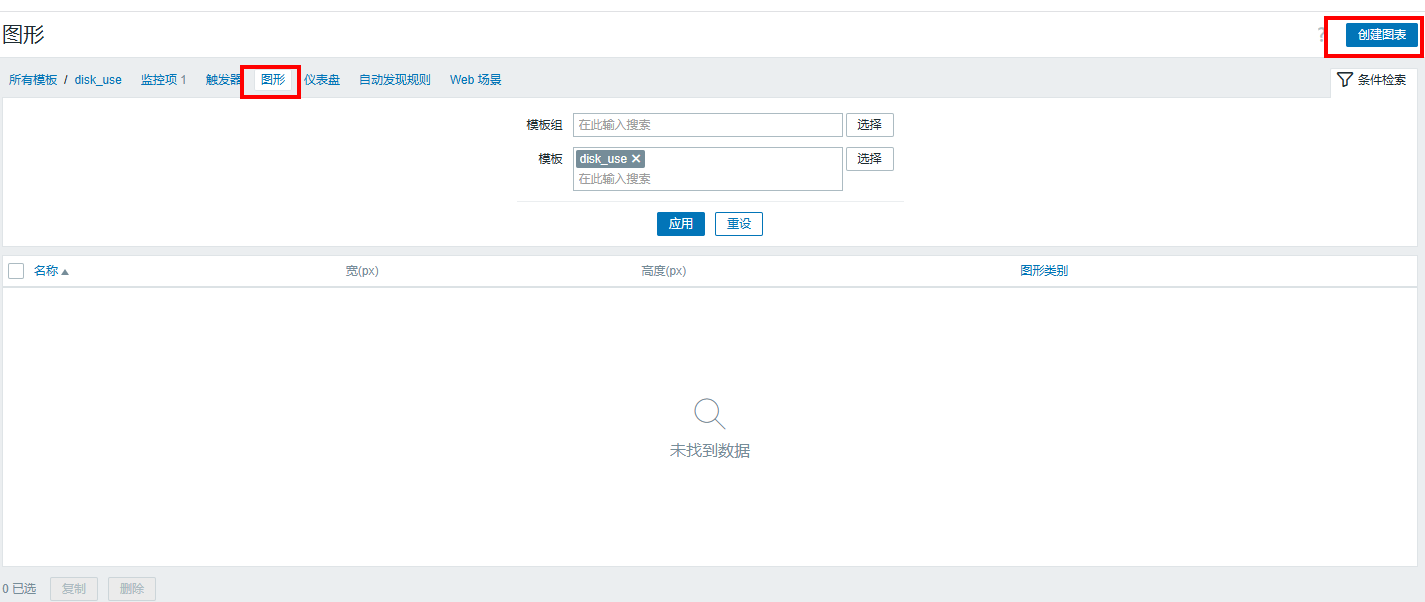Click the 未找到数据 message text
The height and width of the screenshot is (602, 1425).
(710, 451)
